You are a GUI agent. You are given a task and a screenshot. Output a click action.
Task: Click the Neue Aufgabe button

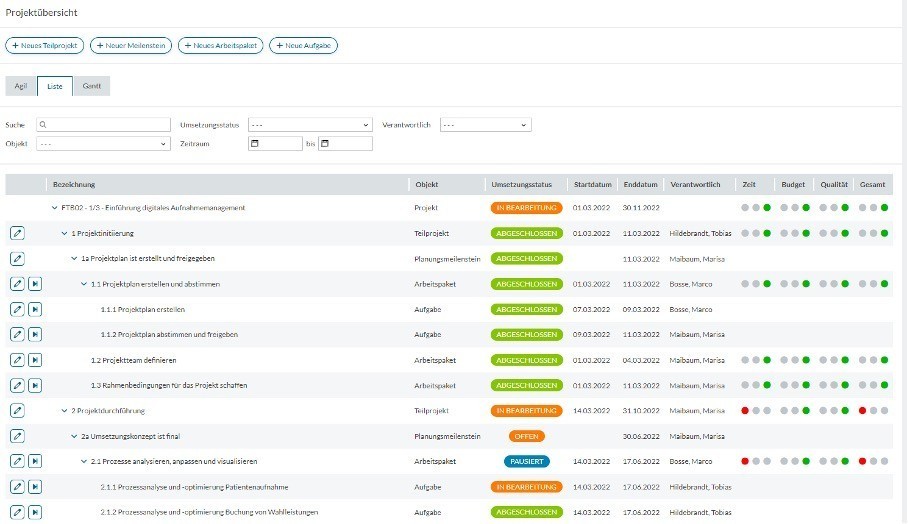click(x=303, y=45)
